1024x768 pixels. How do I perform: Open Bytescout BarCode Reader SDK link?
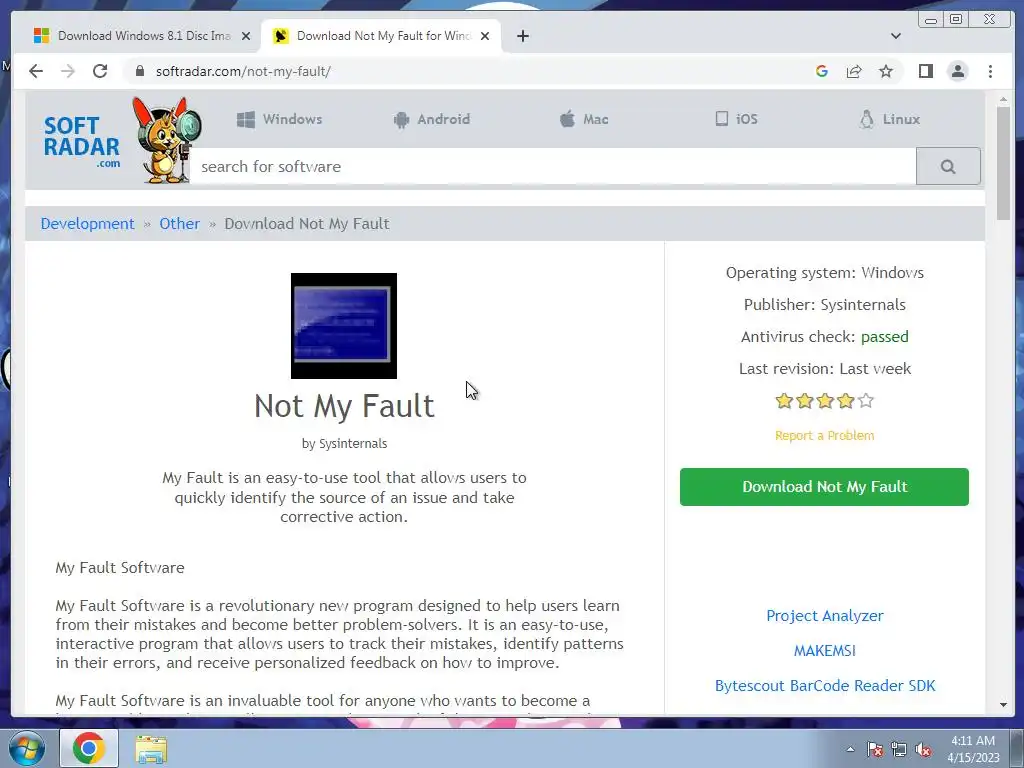tap(825, 686)
